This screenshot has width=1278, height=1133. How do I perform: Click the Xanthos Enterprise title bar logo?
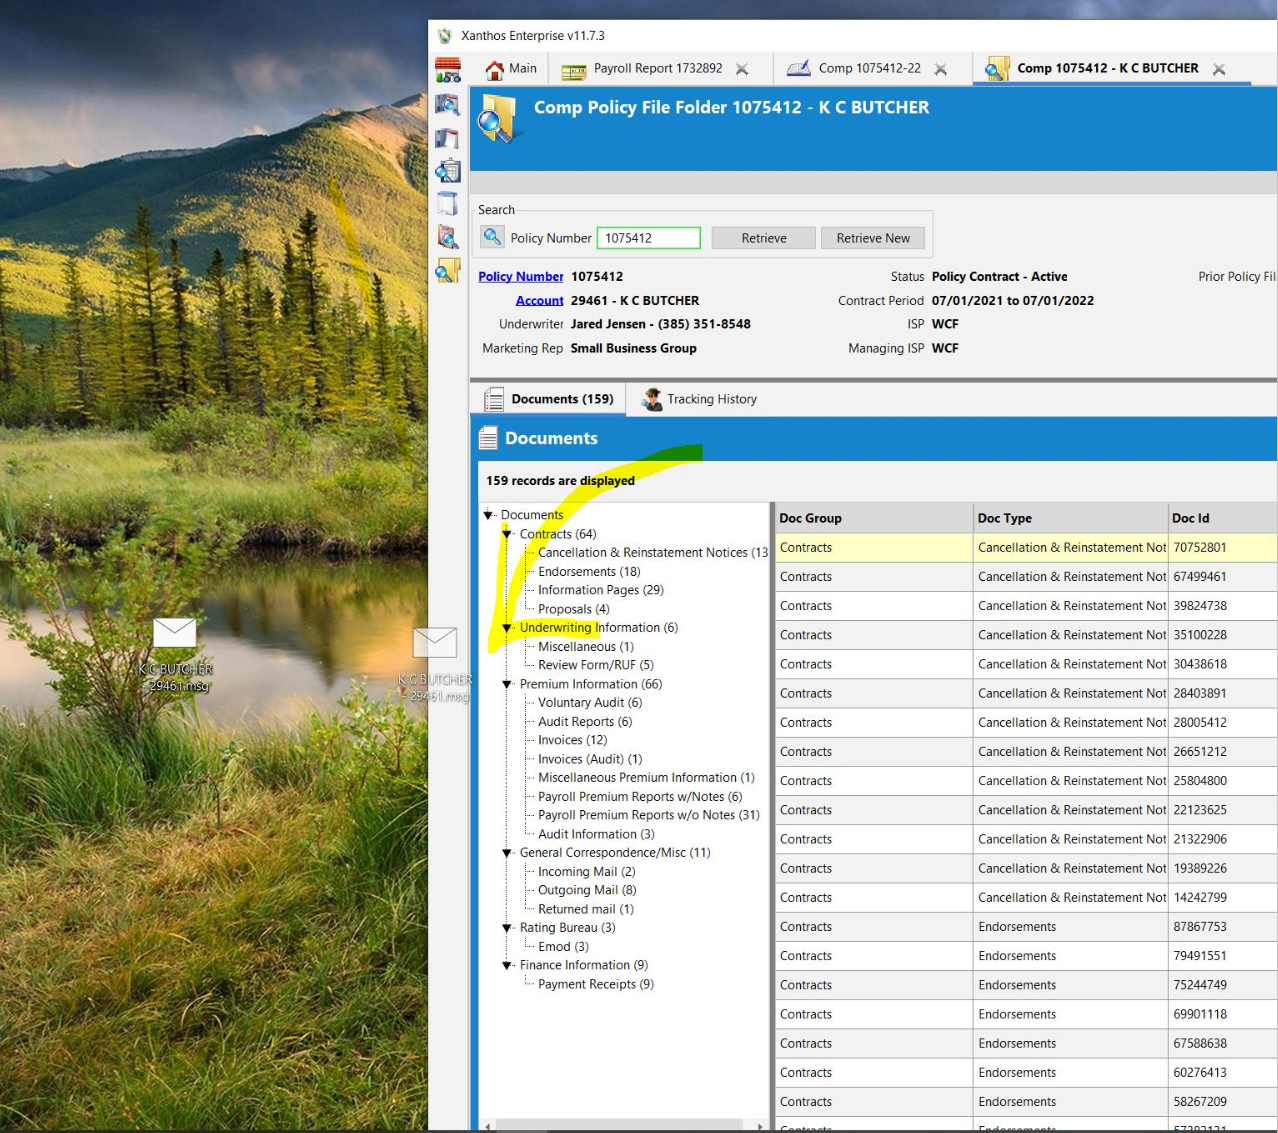pos(445,36)
